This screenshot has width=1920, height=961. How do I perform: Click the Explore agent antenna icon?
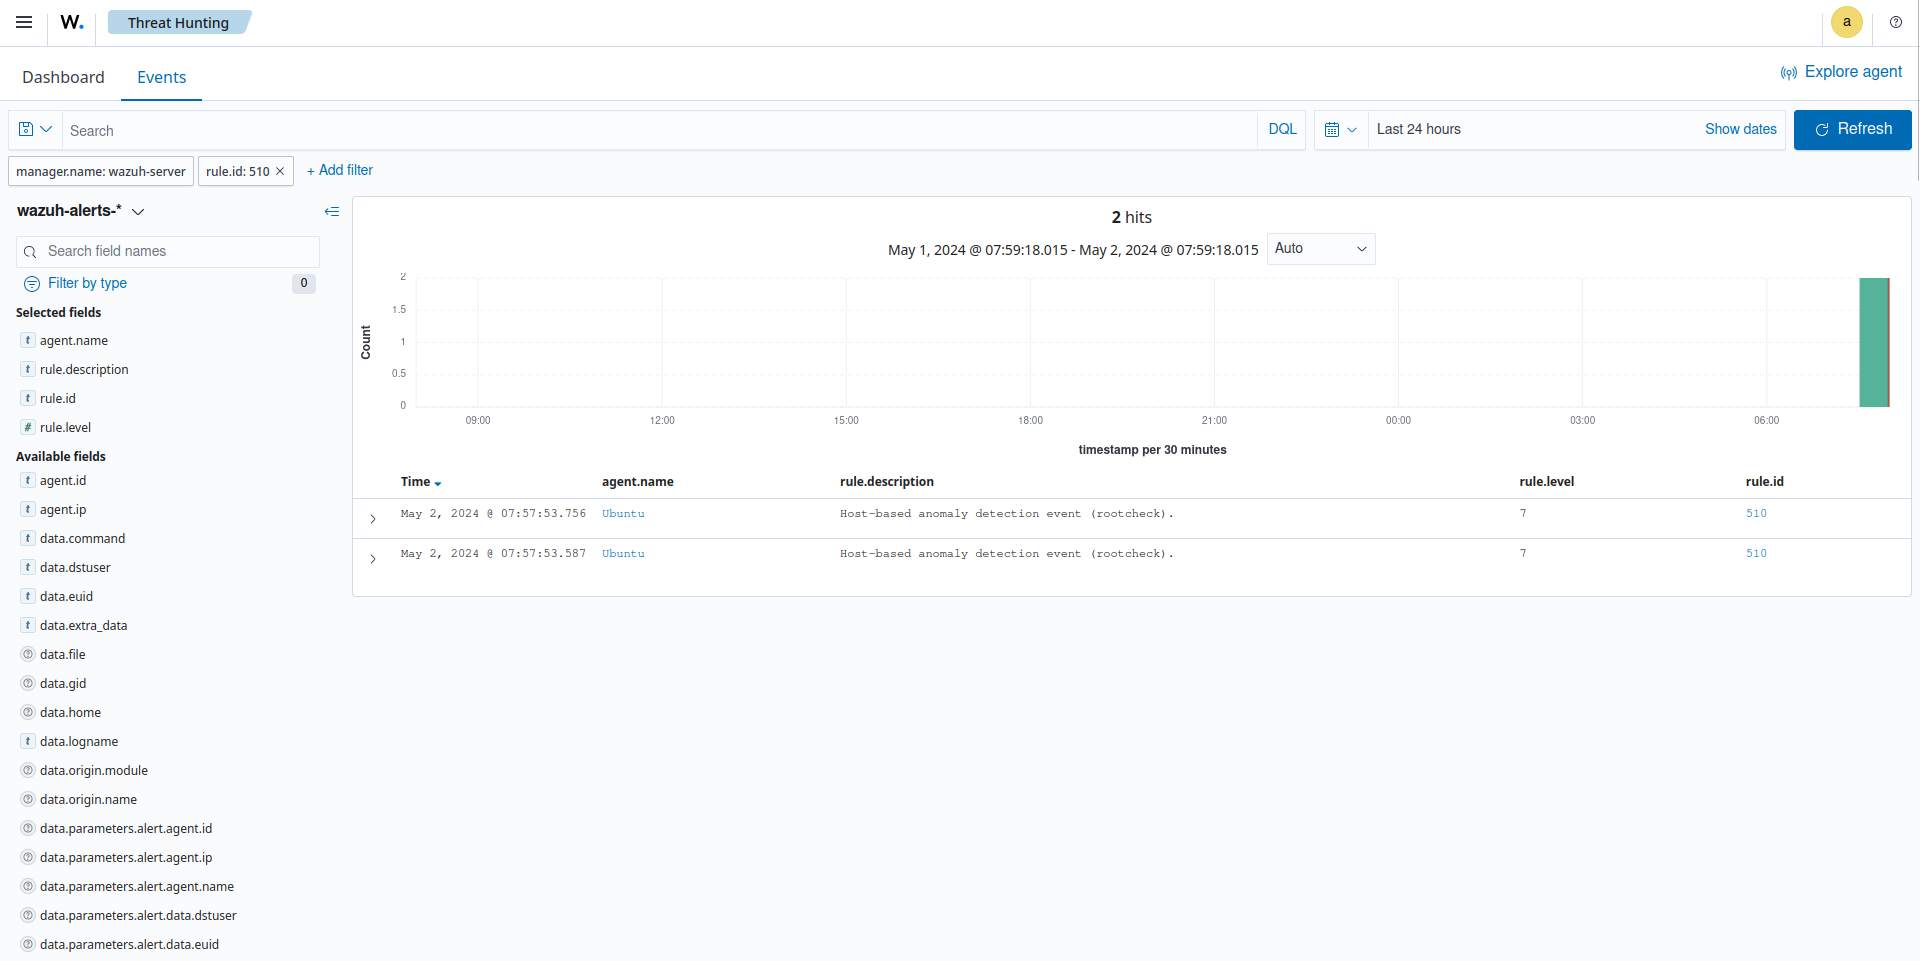[x=1789, y=72]
